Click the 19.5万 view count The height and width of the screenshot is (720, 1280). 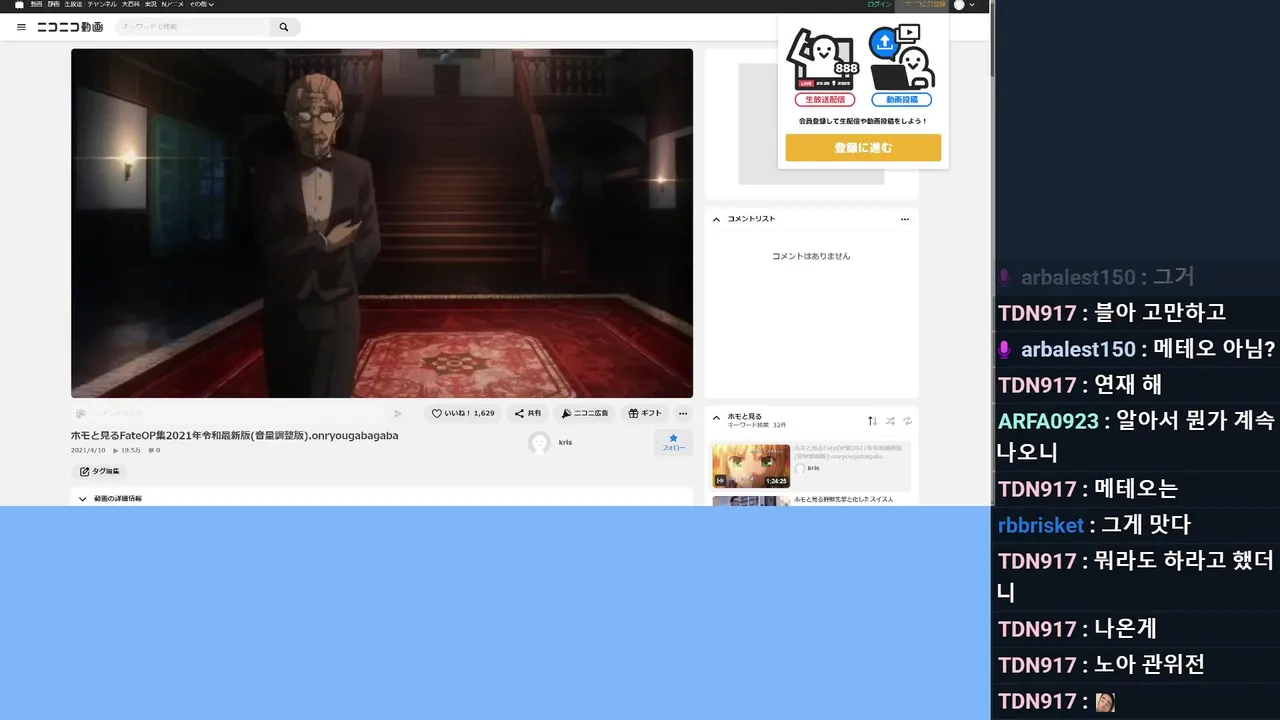[126, 450]
